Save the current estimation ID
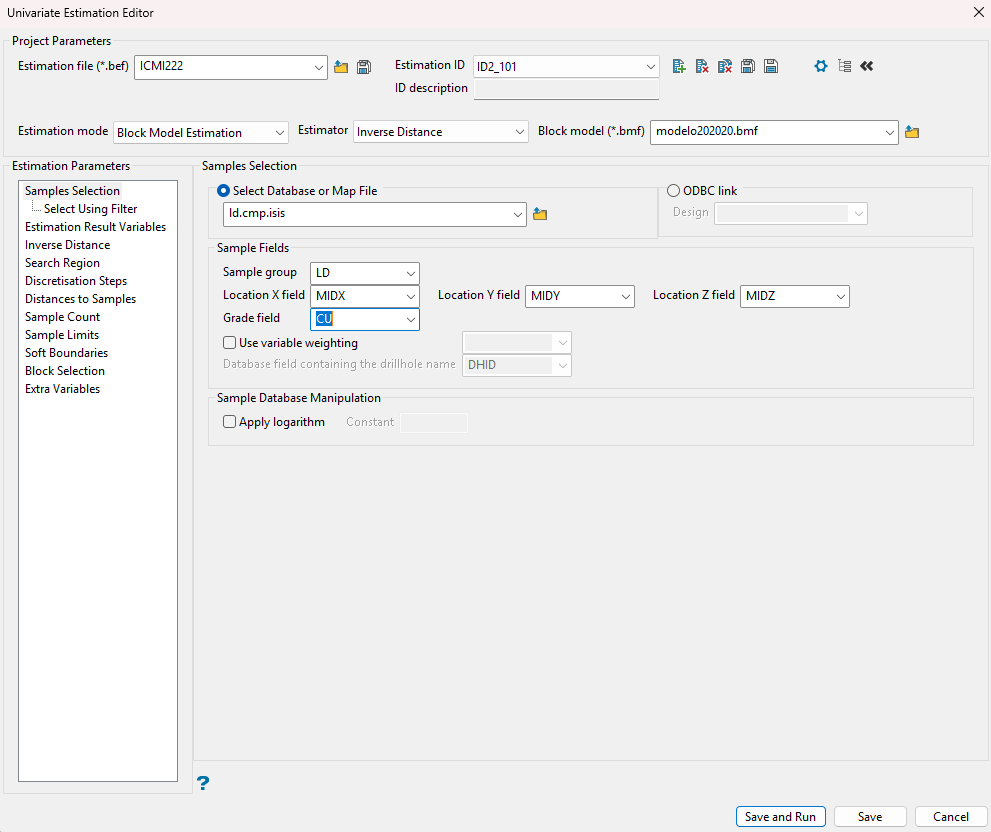The image size is (991, 832). (x=770, y=66)
